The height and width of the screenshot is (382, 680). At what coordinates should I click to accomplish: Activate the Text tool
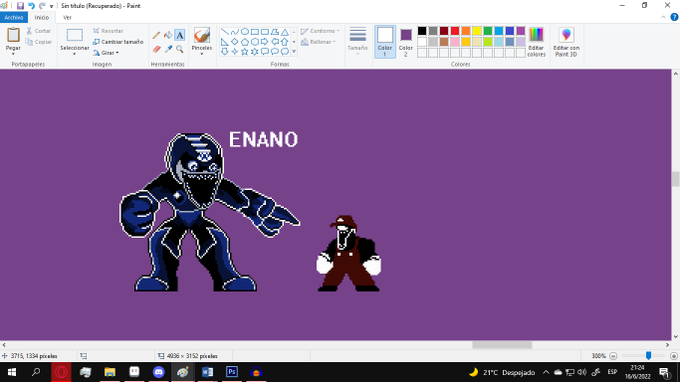coord(180,35)
